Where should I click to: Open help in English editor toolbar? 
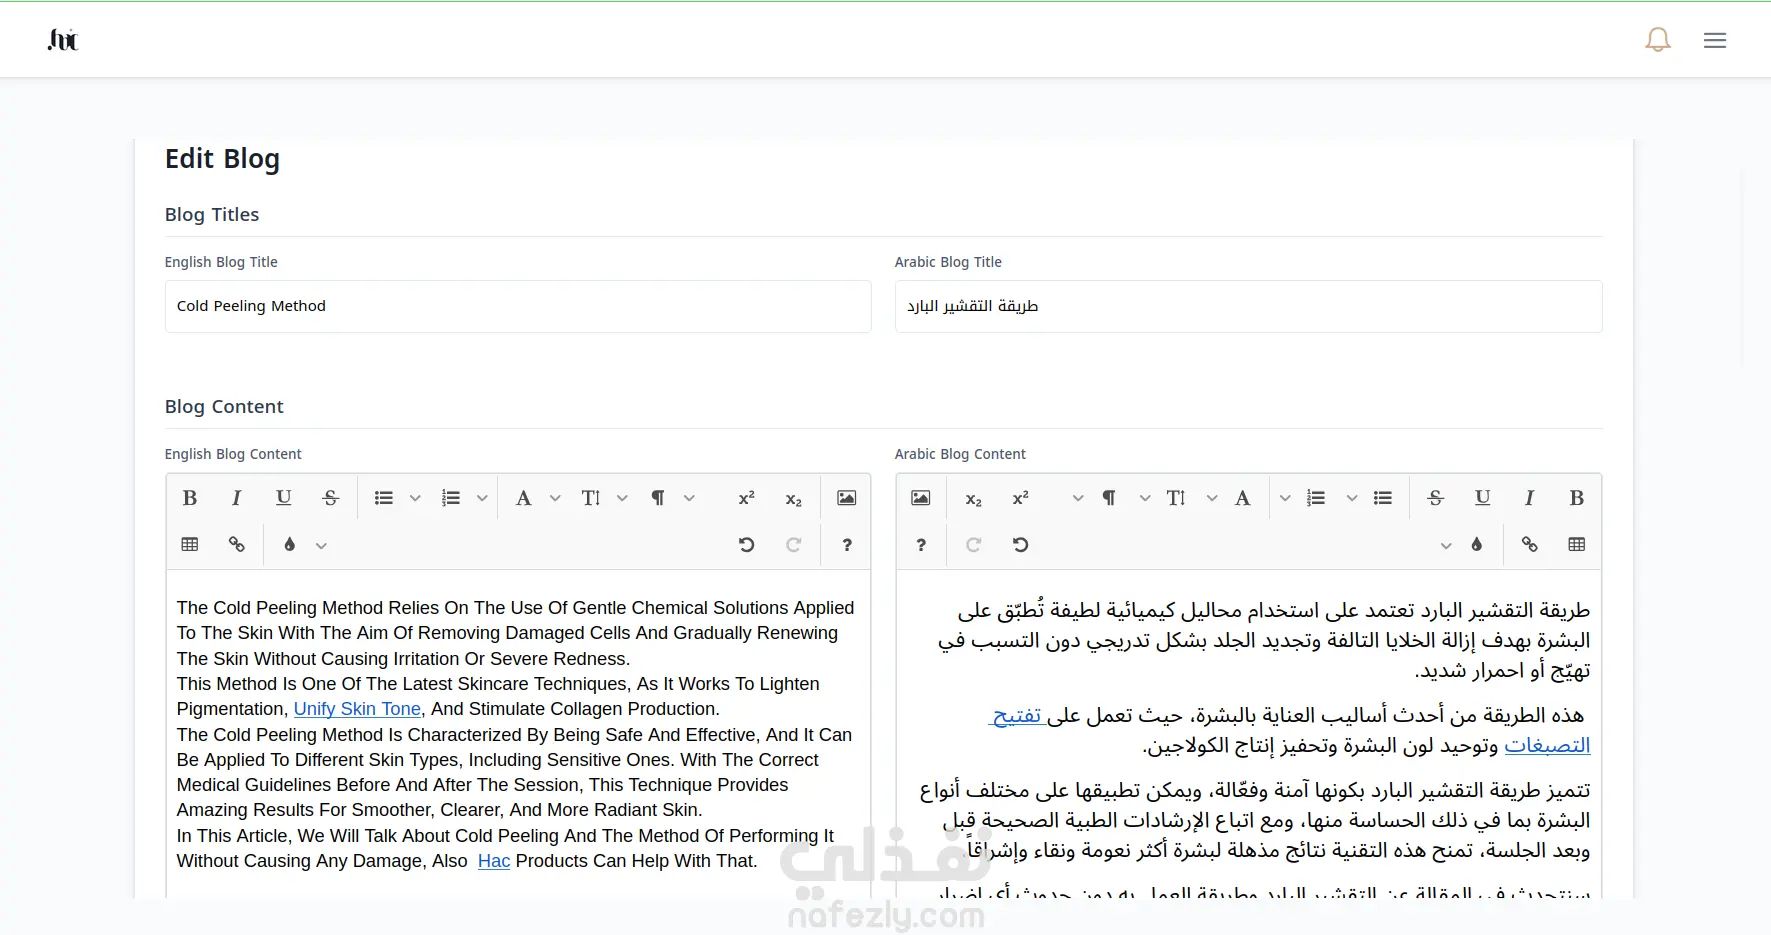(847, 545)
